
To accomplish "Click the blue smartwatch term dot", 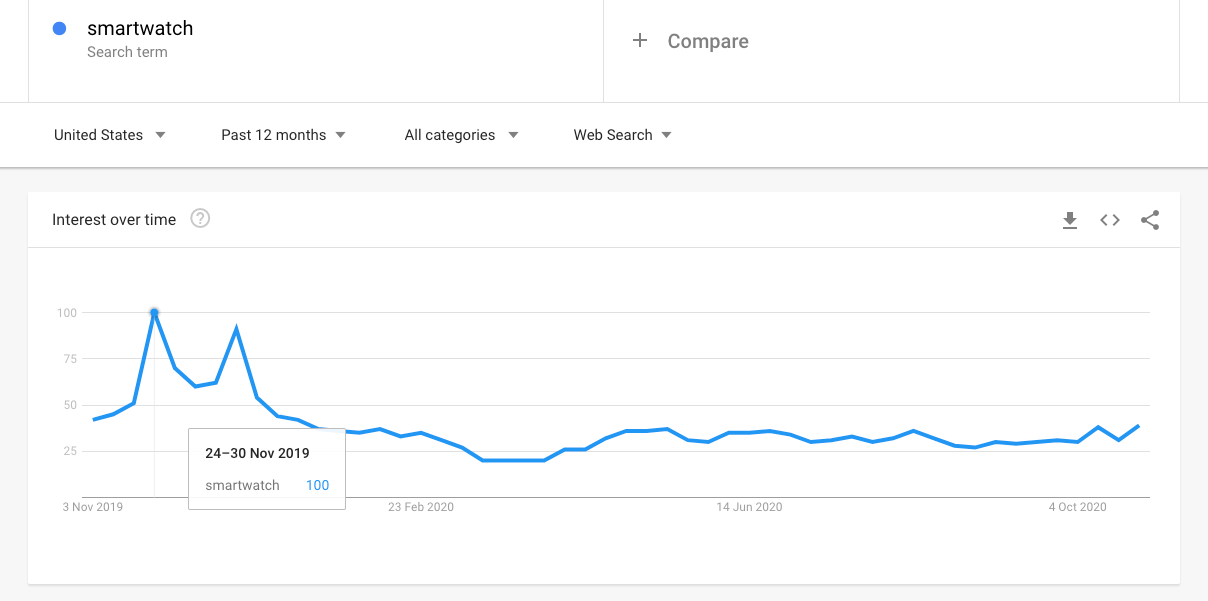I will click(59, 29).
